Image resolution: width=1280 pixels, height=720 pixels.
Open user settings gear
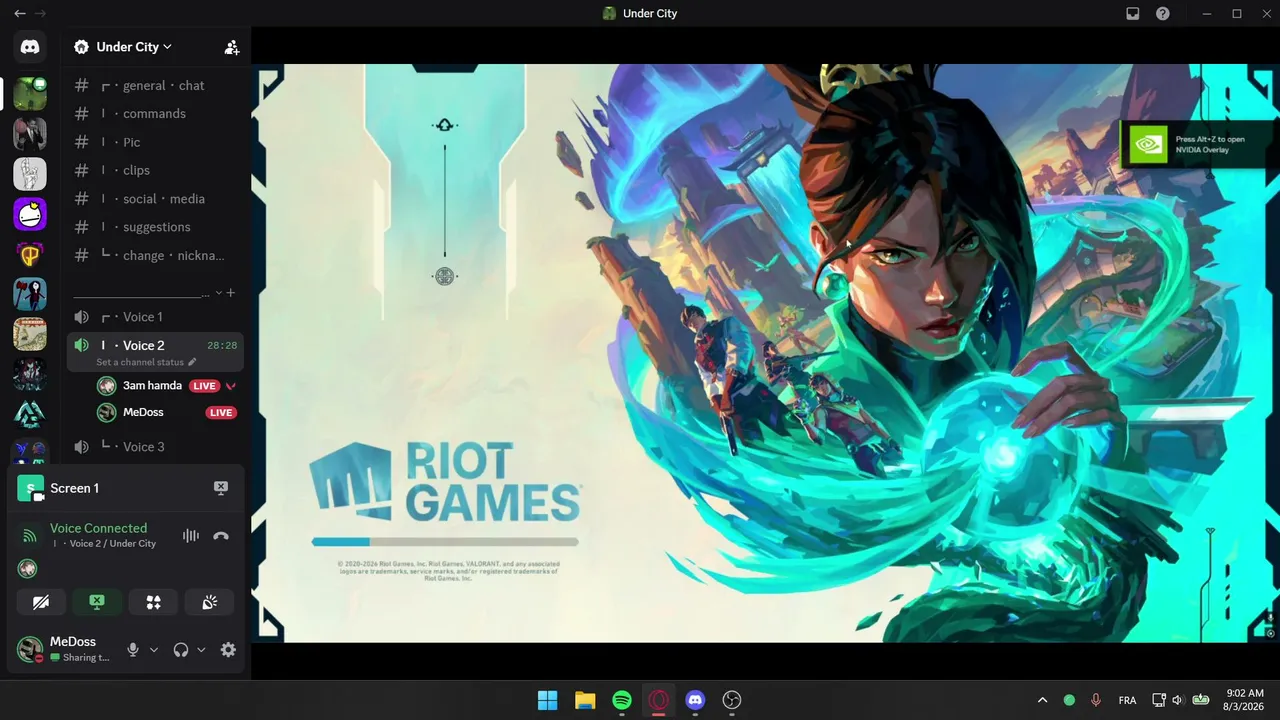coord(228,650)
